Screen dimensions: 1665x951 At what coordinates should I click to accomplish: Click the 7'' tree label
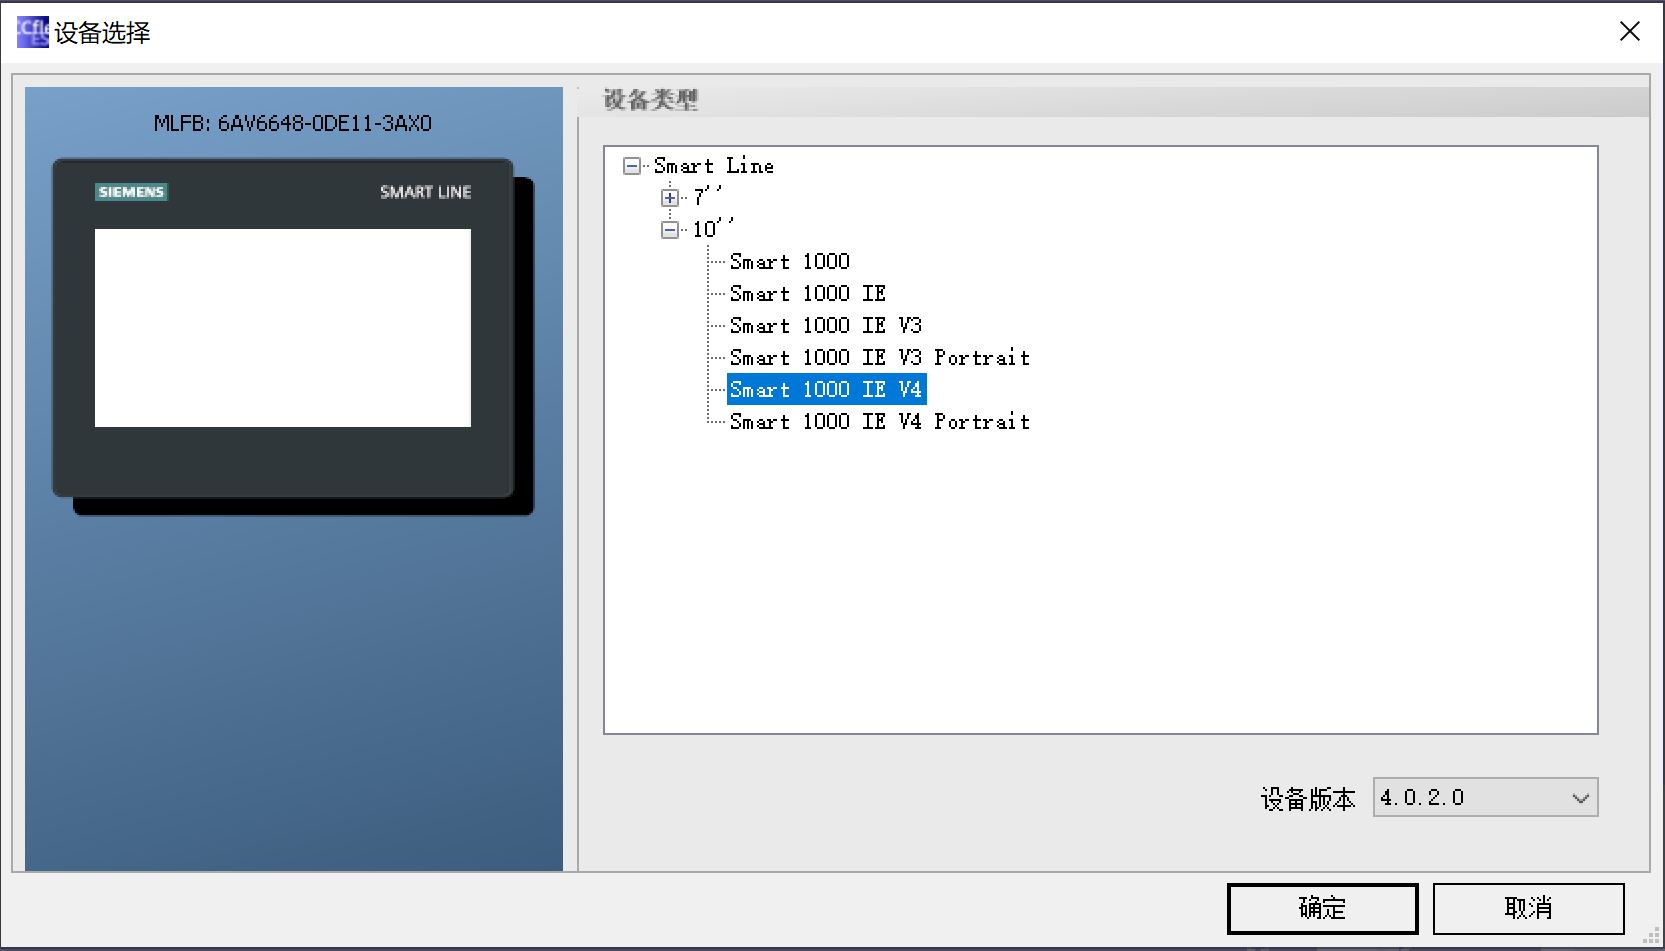[x=706, y=198]
